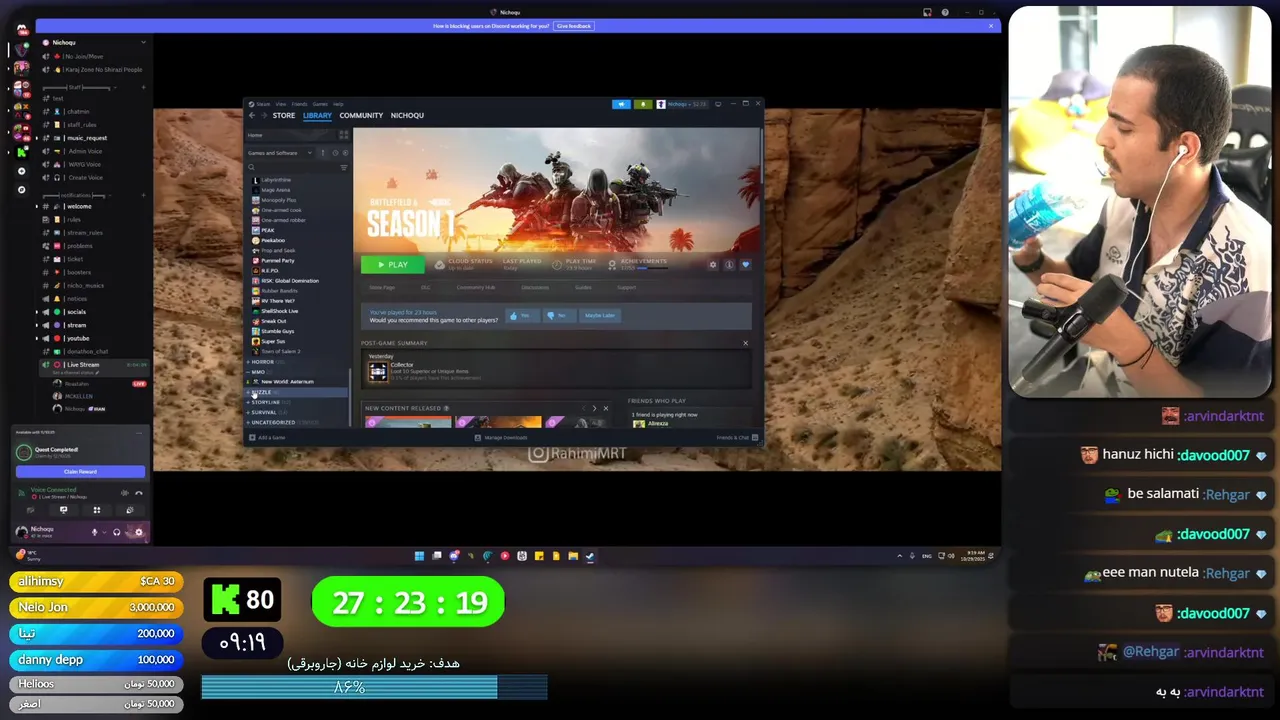This screenshot has height=720, width=1280.
Task: Select Town of Salem 2 in library
Action: (280, 351)
